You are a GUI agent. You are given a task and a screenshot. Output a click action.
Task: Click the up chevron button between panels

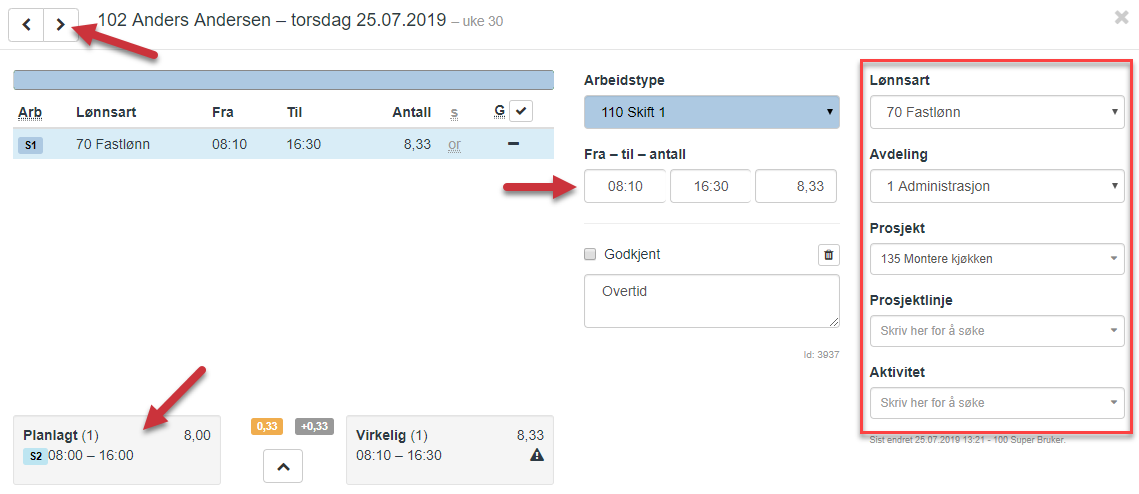[x=283, y=466]
